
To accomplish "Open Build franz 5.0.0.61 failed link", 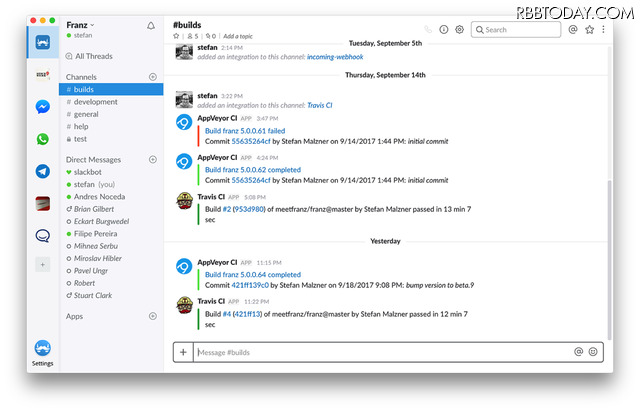I will 245,131.
